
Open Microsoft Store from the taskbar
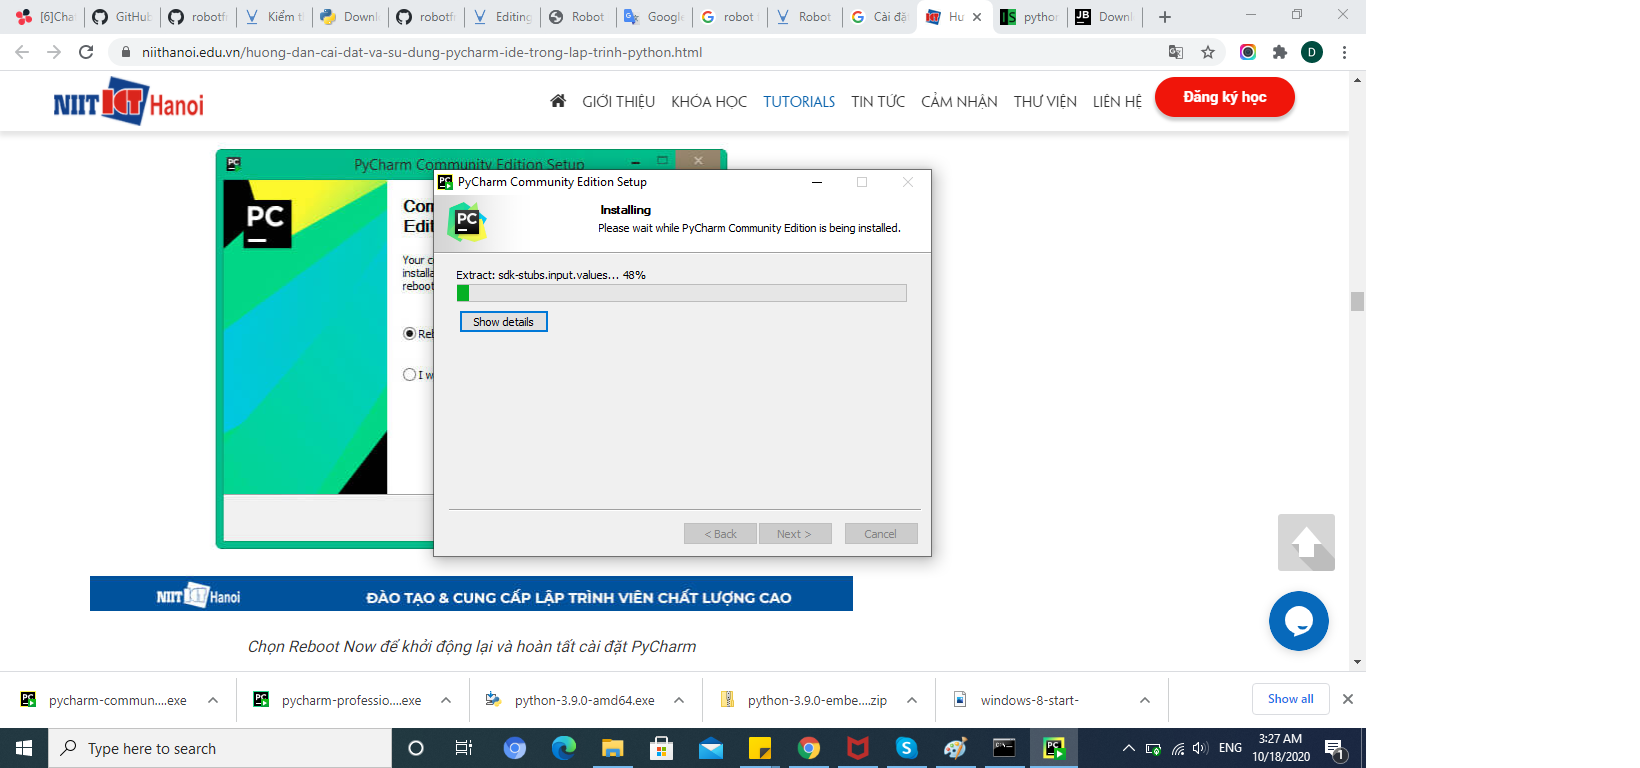661,748
